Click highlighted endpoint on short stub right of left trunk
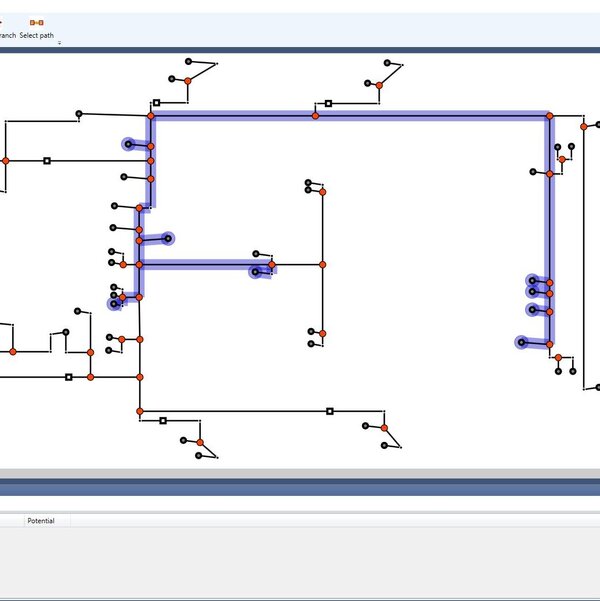 [168, 238]
